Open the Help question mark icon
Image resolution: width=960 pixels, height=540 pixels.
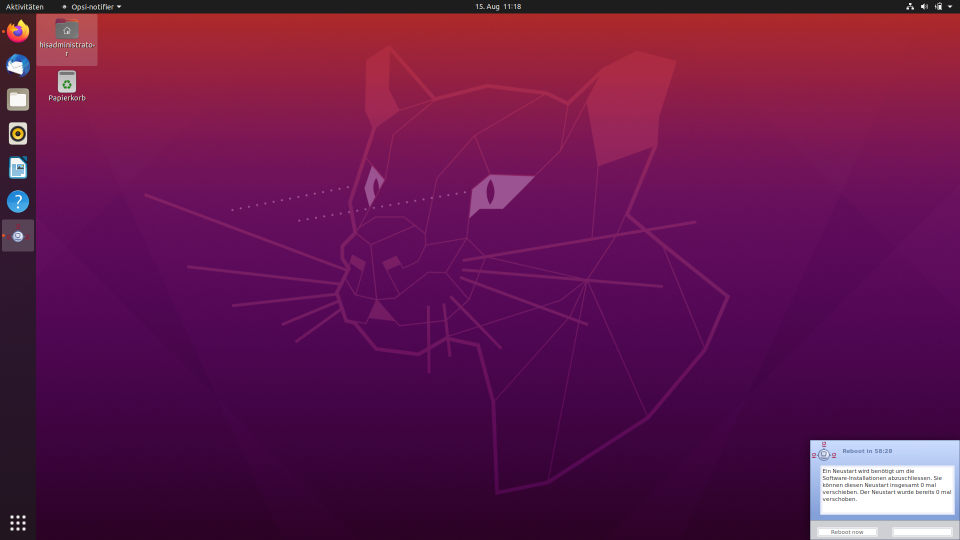pos(18,201)
